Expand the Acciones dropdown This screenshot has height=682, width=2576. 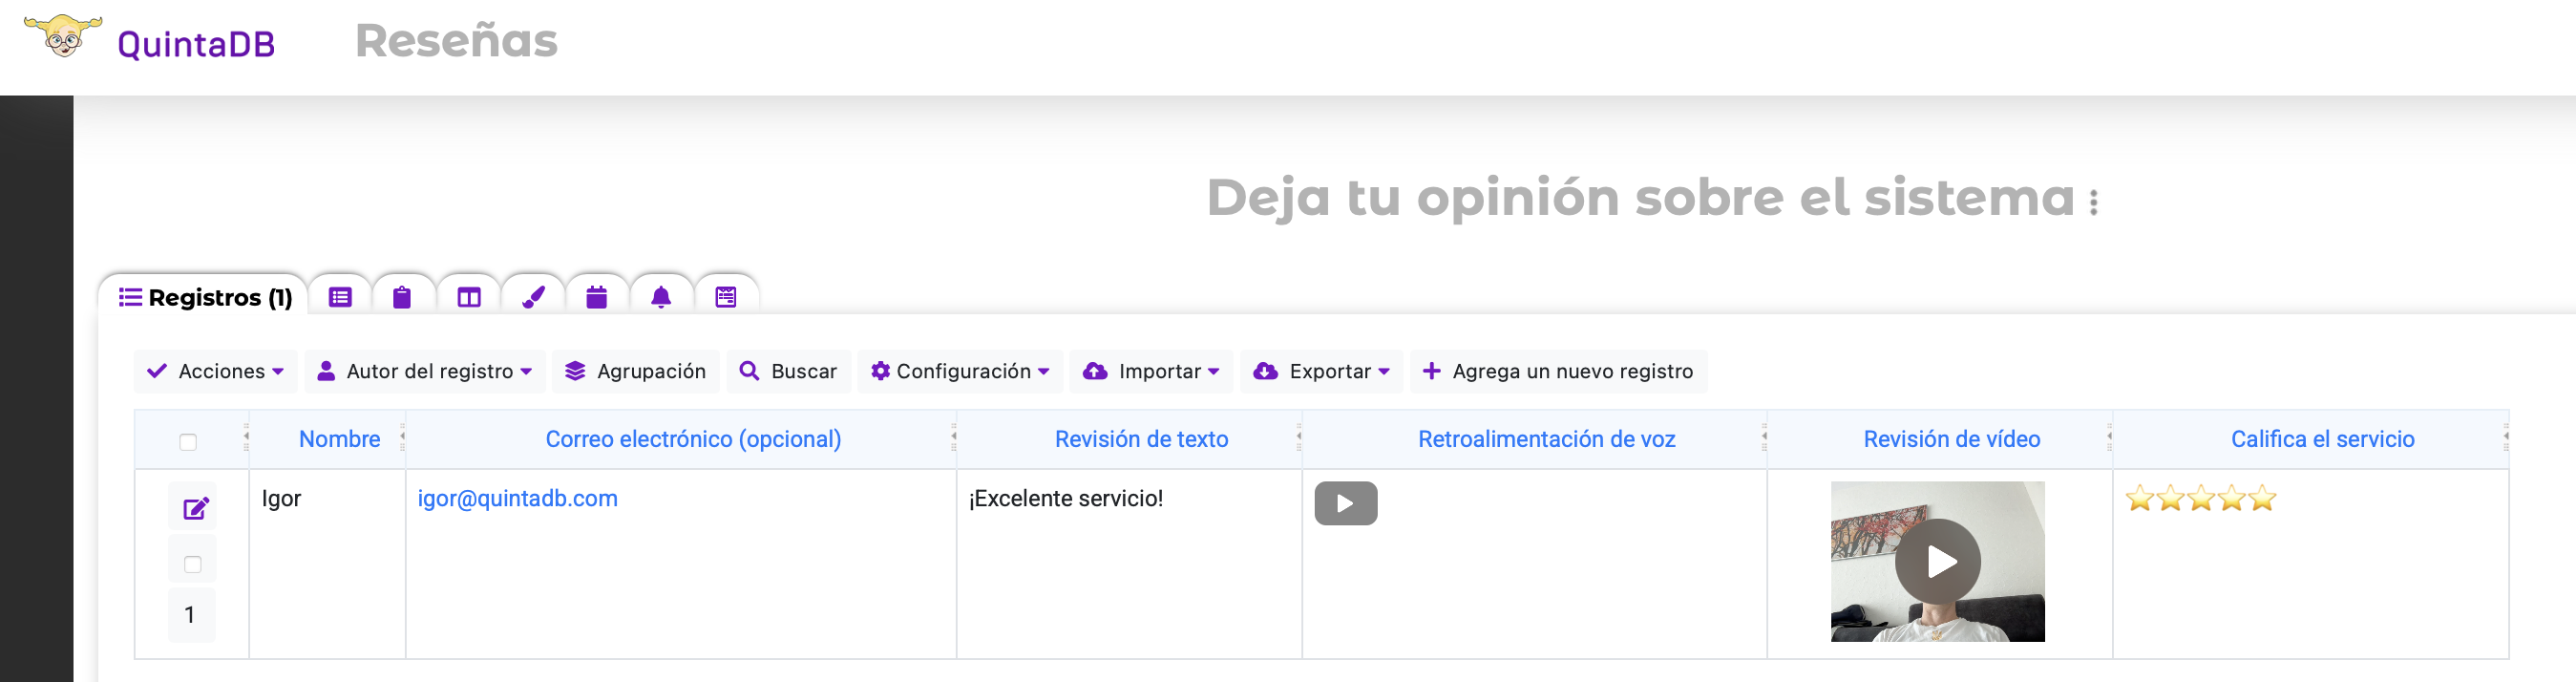coord(215,371)
